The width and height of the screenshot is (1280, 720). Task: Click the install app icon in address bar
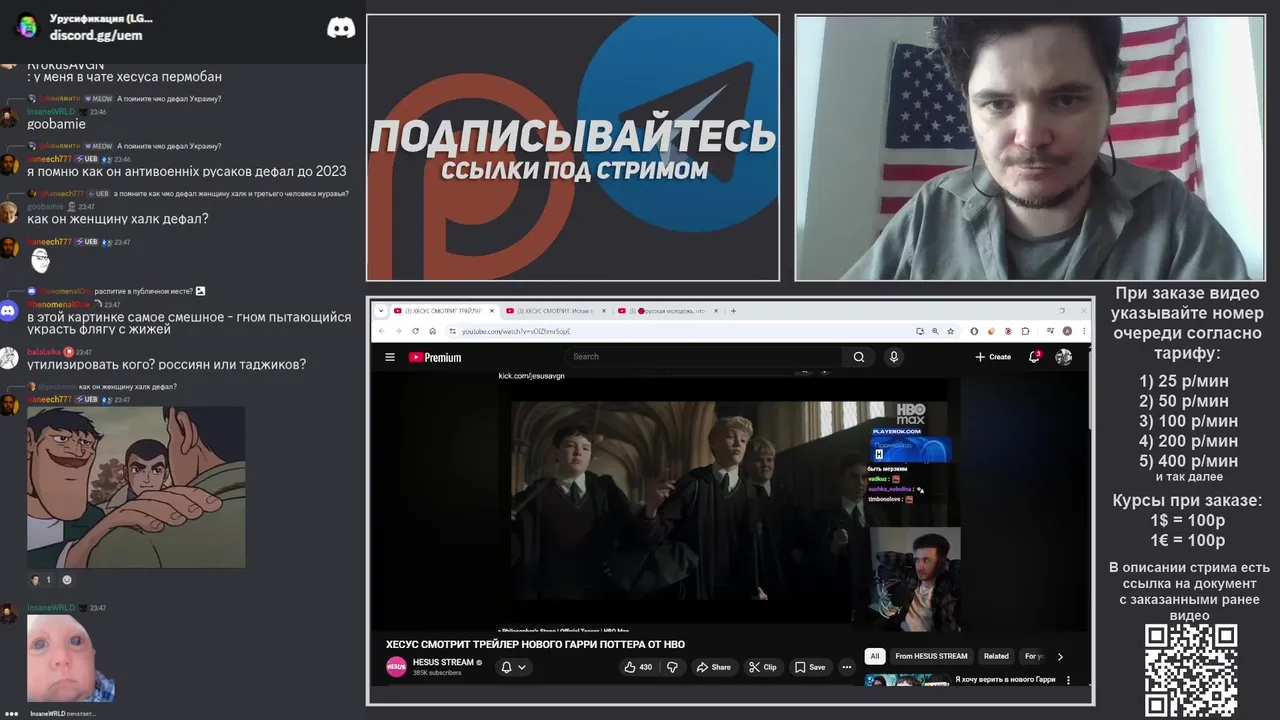(x=920, y=331)
